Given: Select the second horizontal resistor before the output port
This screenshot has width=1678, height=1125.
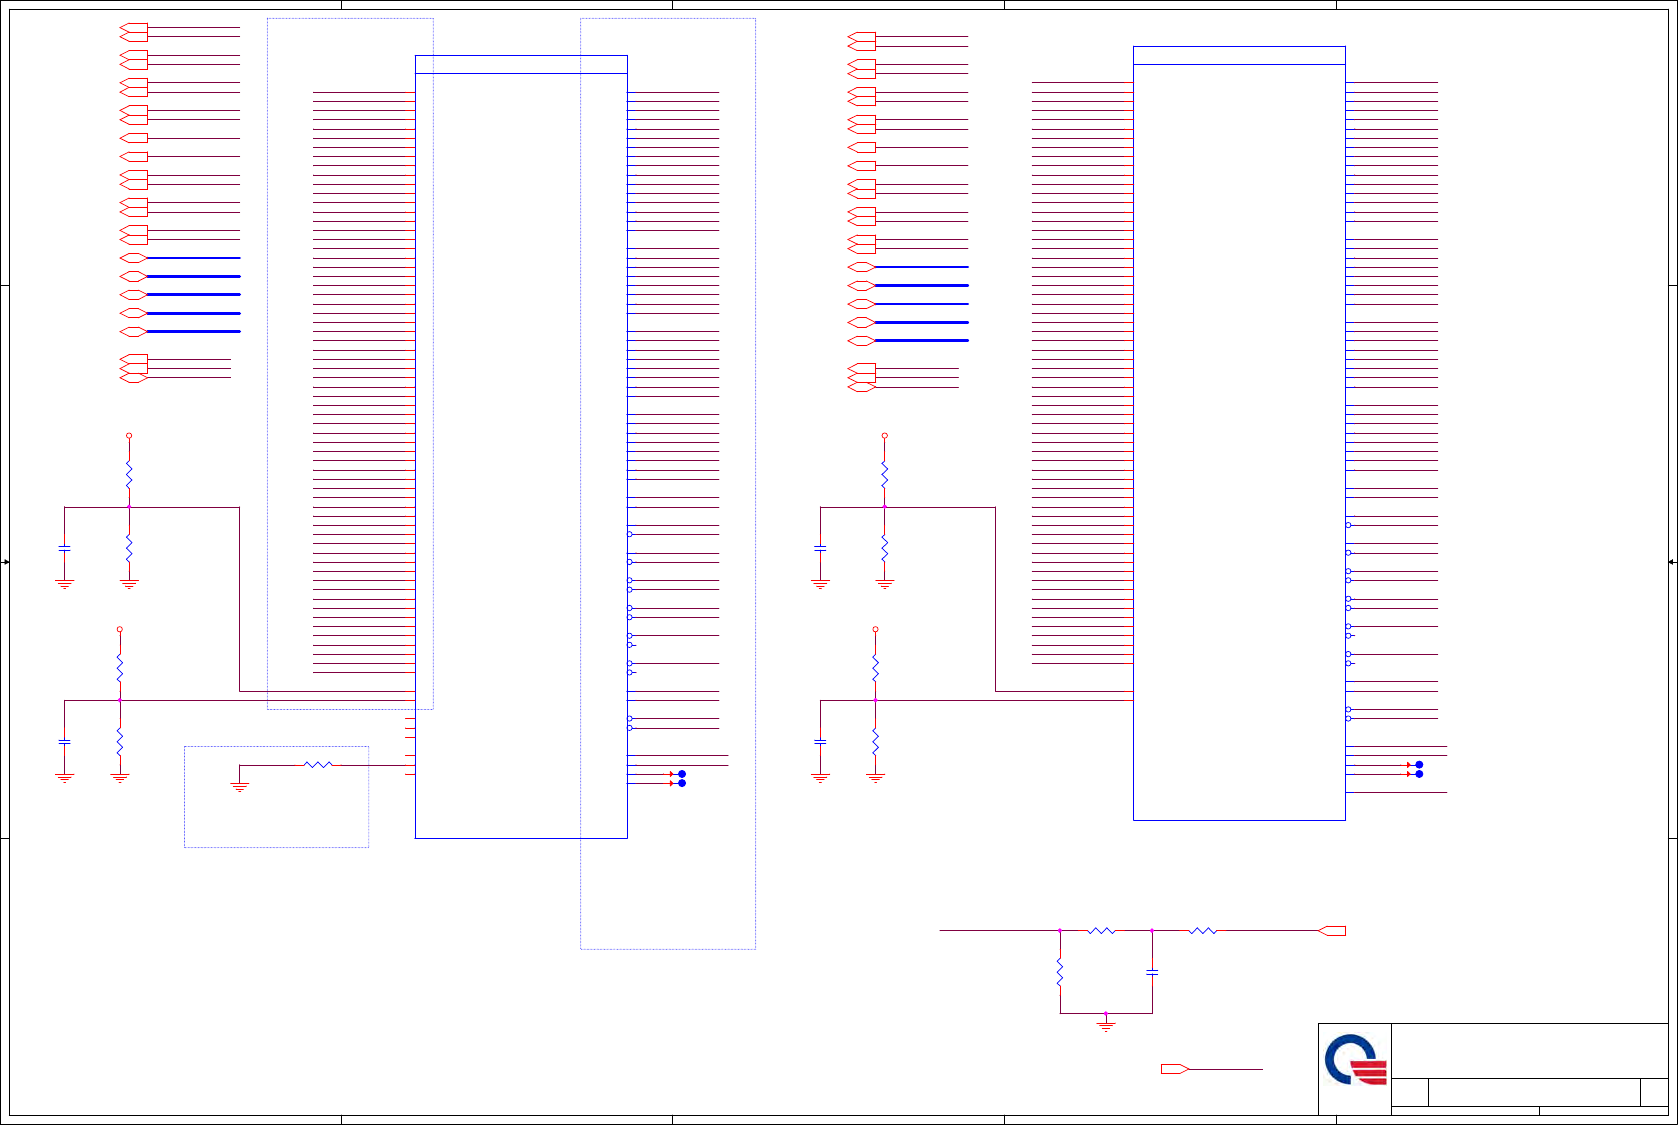Looking at the screenshot, I should (x=1203, y=931).
